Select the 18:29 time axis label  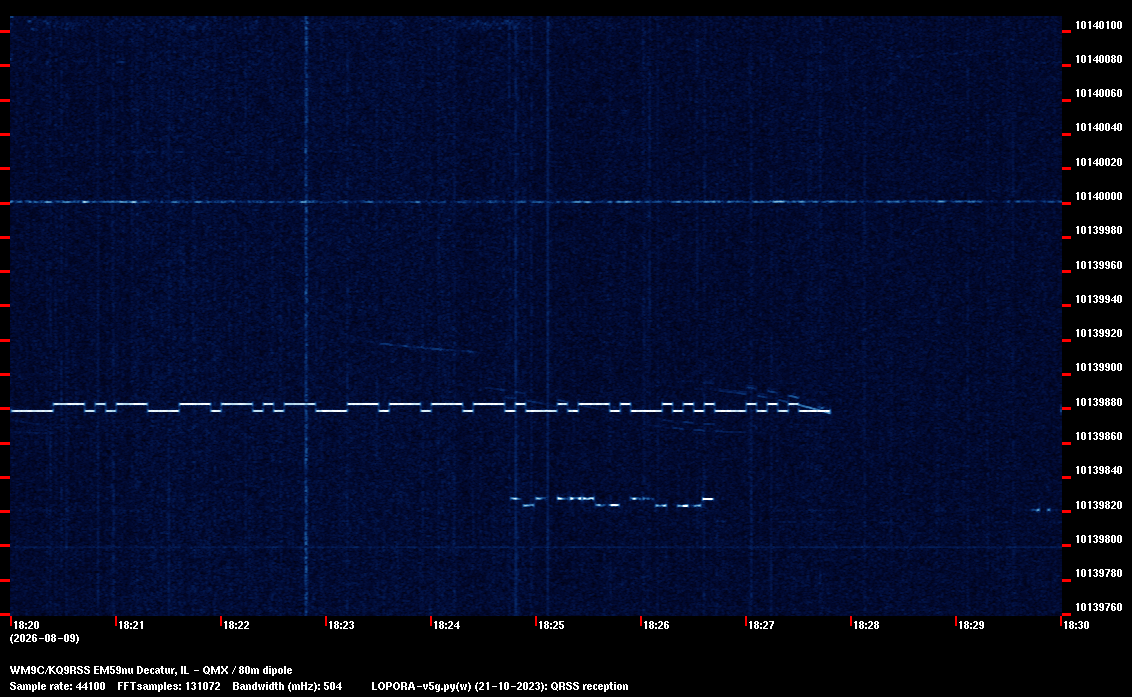[x=971, y=625]
